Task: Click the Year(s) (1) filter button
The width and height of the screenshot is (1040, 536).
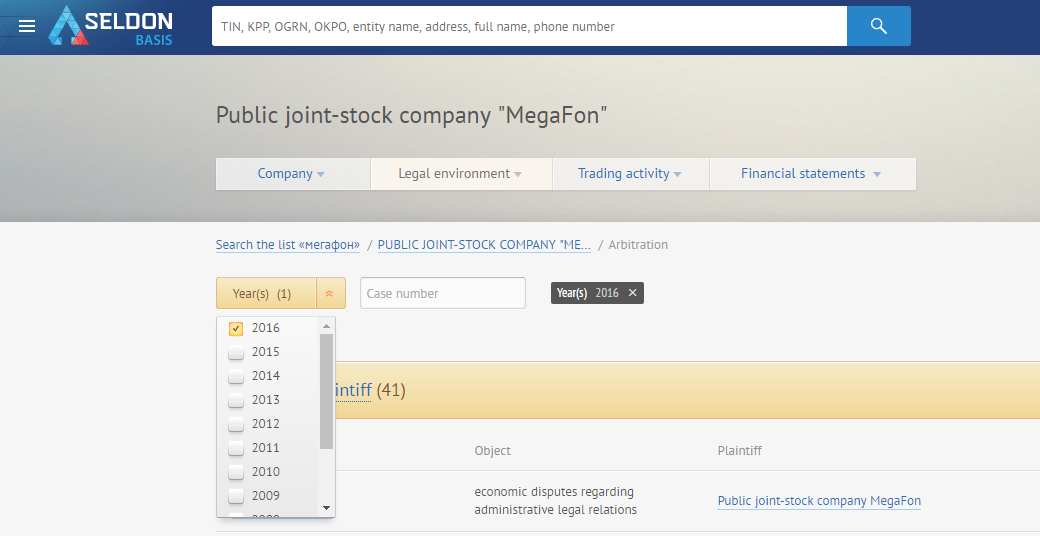Action: tap(266, 293)
